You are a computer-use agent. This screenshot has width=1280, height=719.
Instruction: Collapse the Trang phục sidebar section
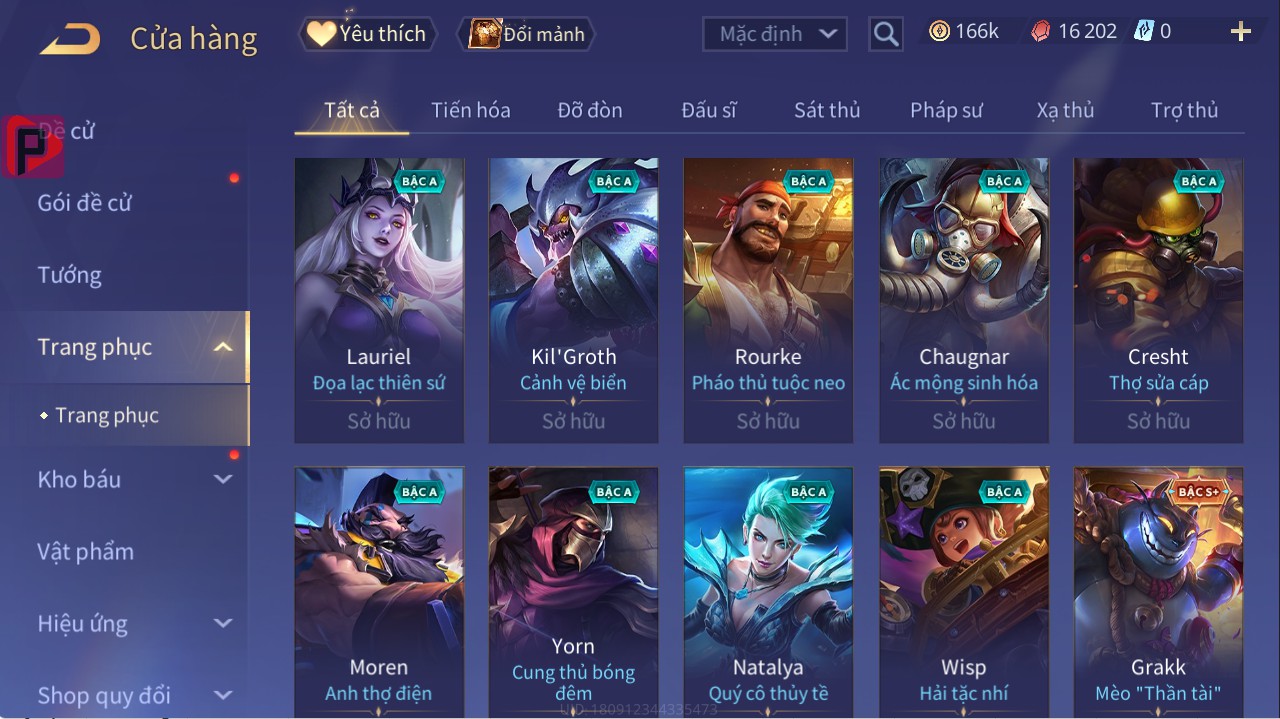pyautogui.click(x=223, y=347)
